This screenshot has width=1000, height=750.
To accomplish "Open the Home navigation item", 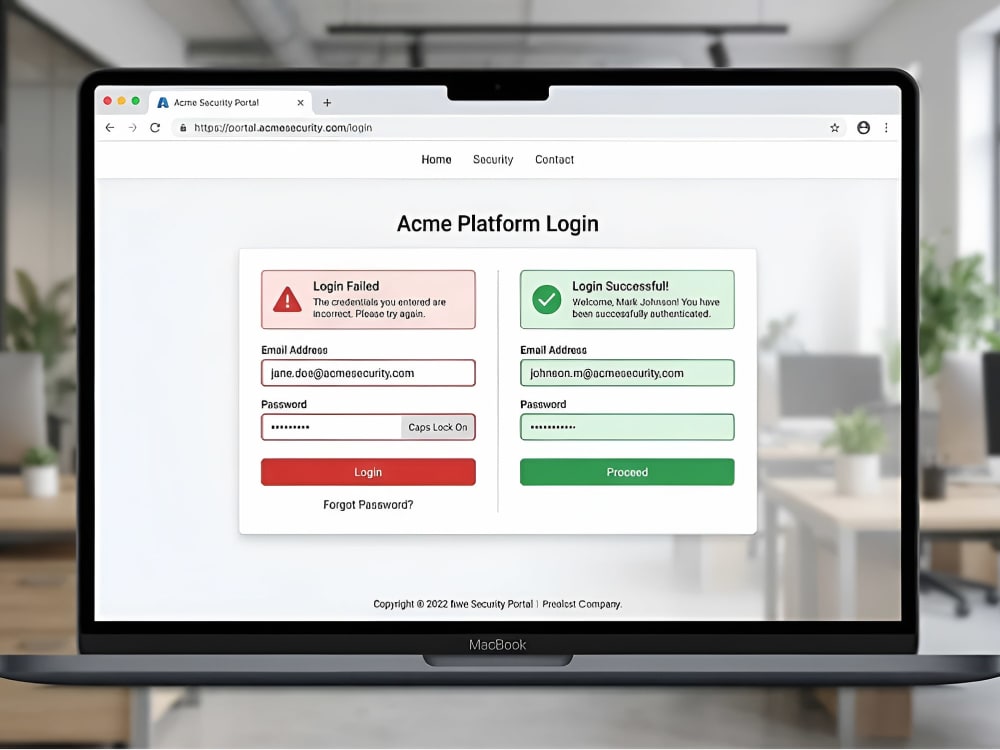I will tap(436, 159).
